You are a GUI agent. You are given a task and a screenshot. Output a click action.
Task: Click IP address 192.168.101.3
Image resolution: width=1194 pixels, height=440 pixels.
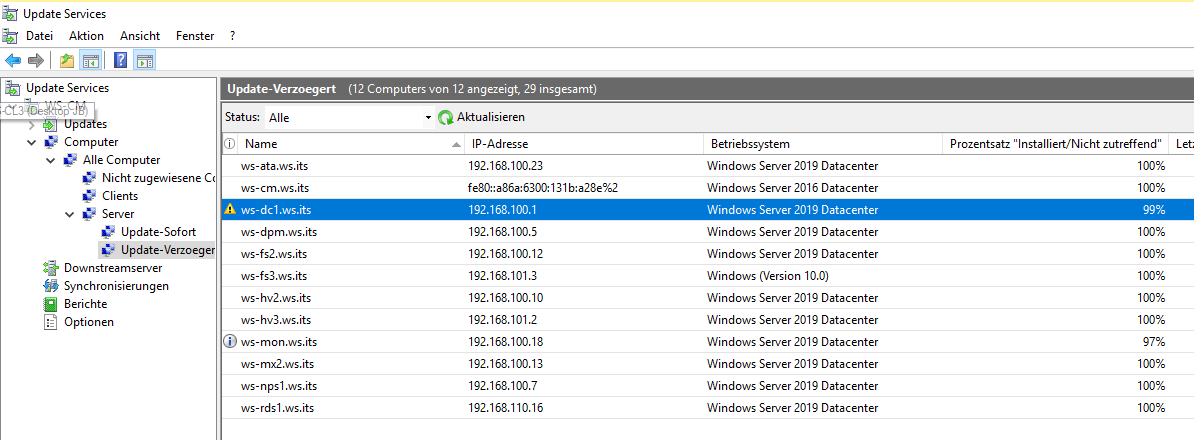pos(503,276)
